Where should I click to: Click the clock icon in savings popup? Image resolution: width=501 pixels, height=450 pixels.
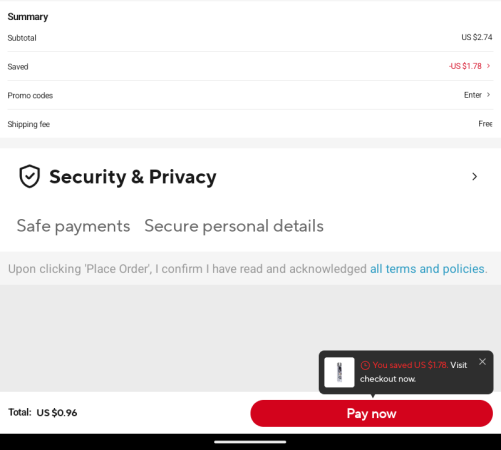pos(365,365)
